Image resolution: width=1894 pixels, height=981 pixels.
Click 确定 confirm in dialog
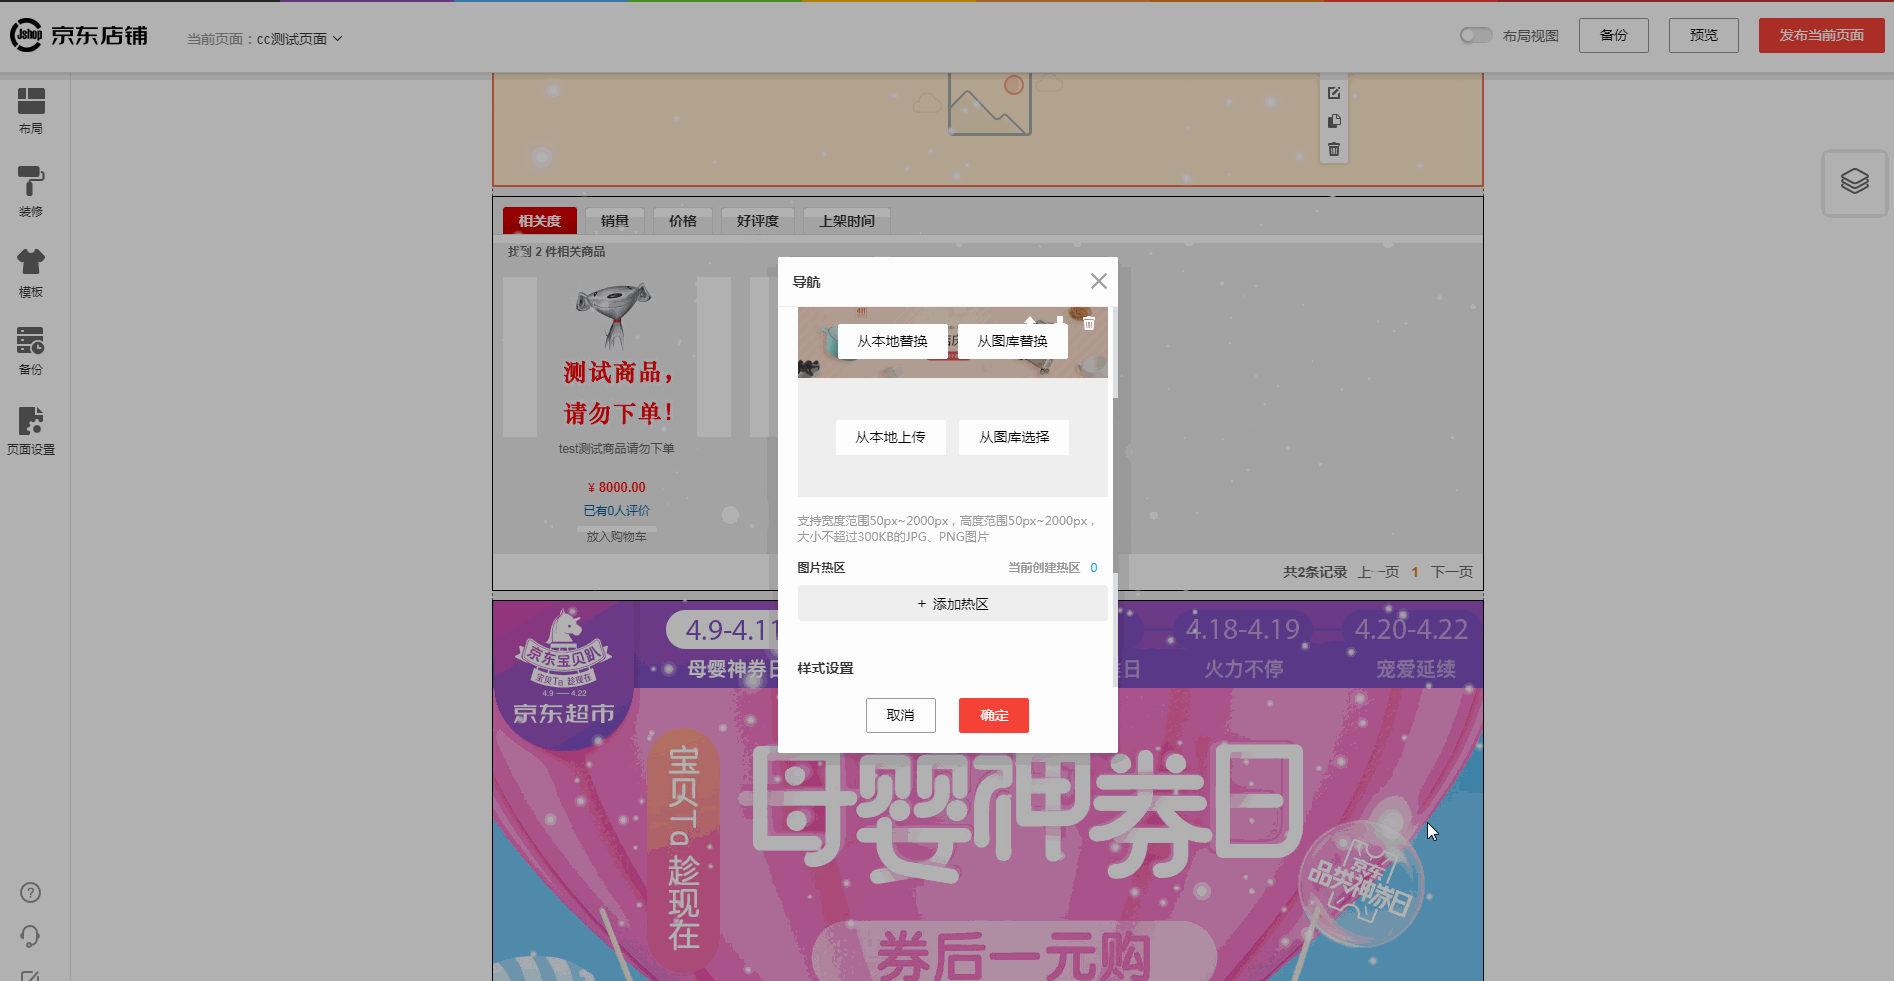[994, 715]
